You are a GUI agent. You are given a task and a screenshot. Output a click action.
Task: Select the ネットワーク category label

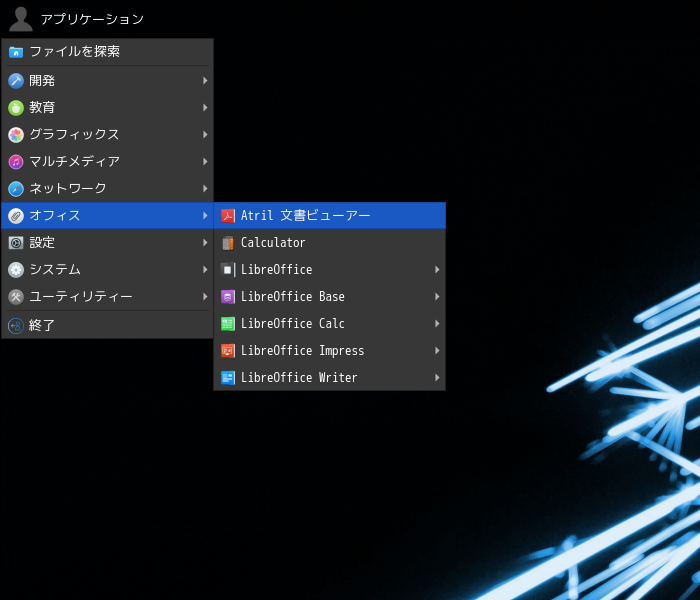68,189
